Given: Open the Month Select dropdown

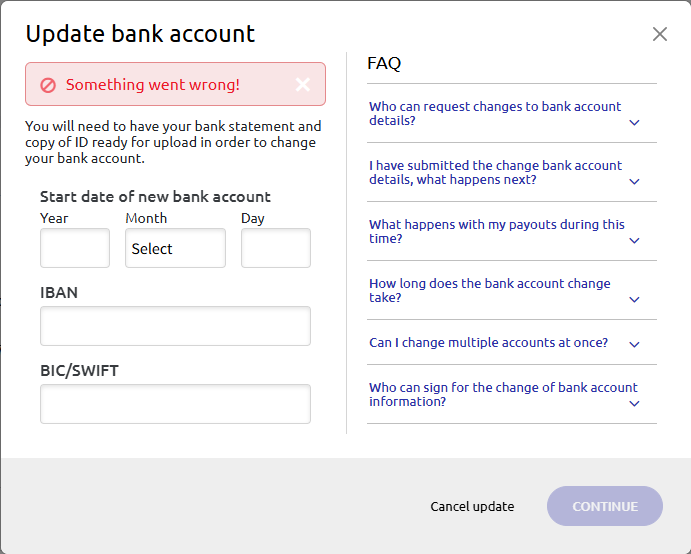Looking at the screenshot, I should (175, 248).
